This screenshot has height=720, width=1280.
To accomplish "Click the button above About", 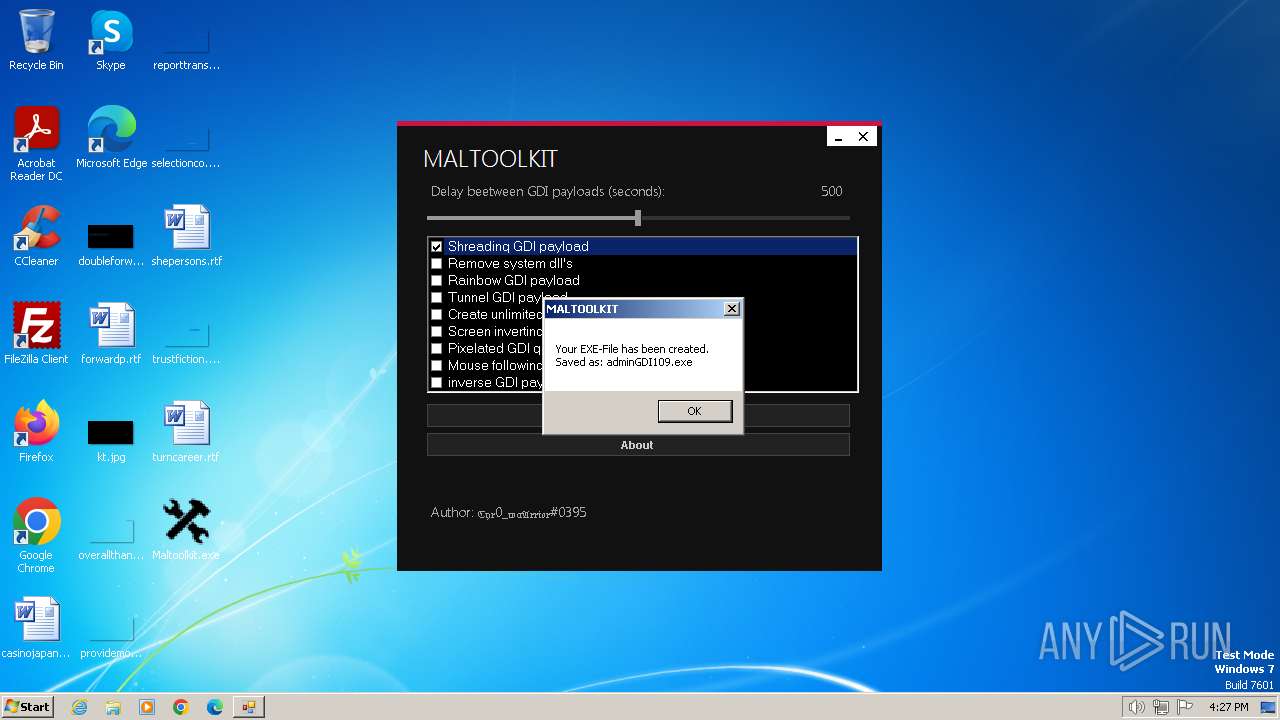I will [x=485, y=415].
